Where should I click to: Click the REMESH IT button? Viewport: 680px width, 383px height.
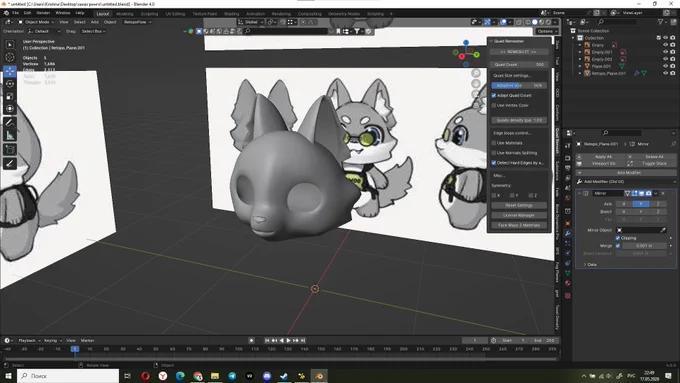pos(519,52)
